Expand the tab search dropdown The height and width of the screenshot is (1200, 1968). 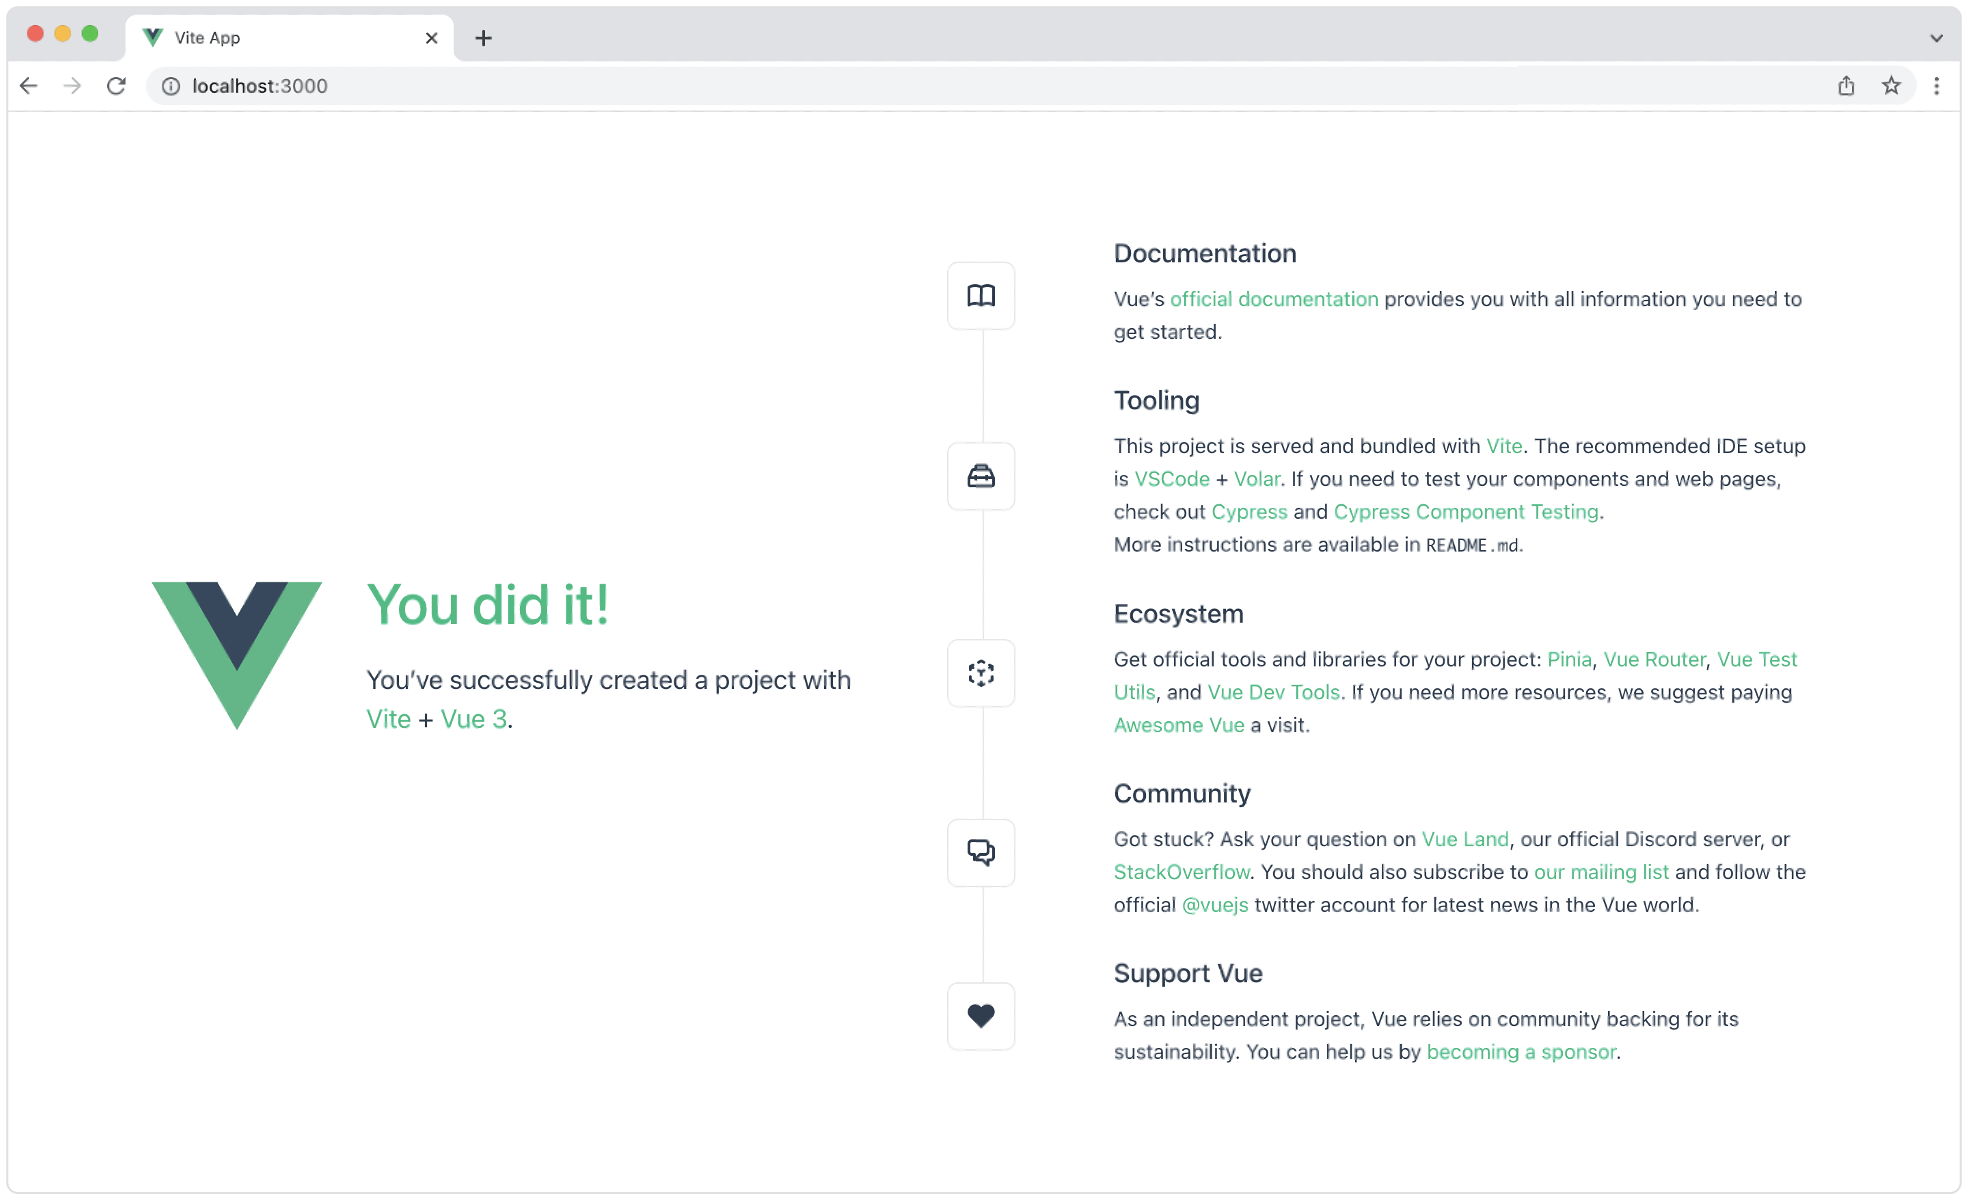[1937, 38]
